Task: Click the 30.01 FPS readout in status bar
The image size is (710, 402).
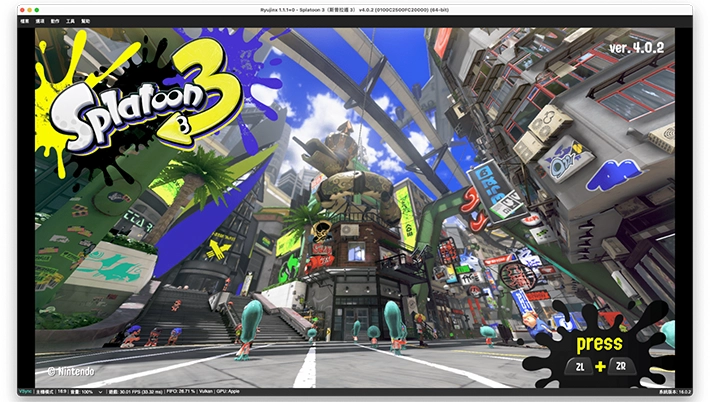Action: [136, 392]
